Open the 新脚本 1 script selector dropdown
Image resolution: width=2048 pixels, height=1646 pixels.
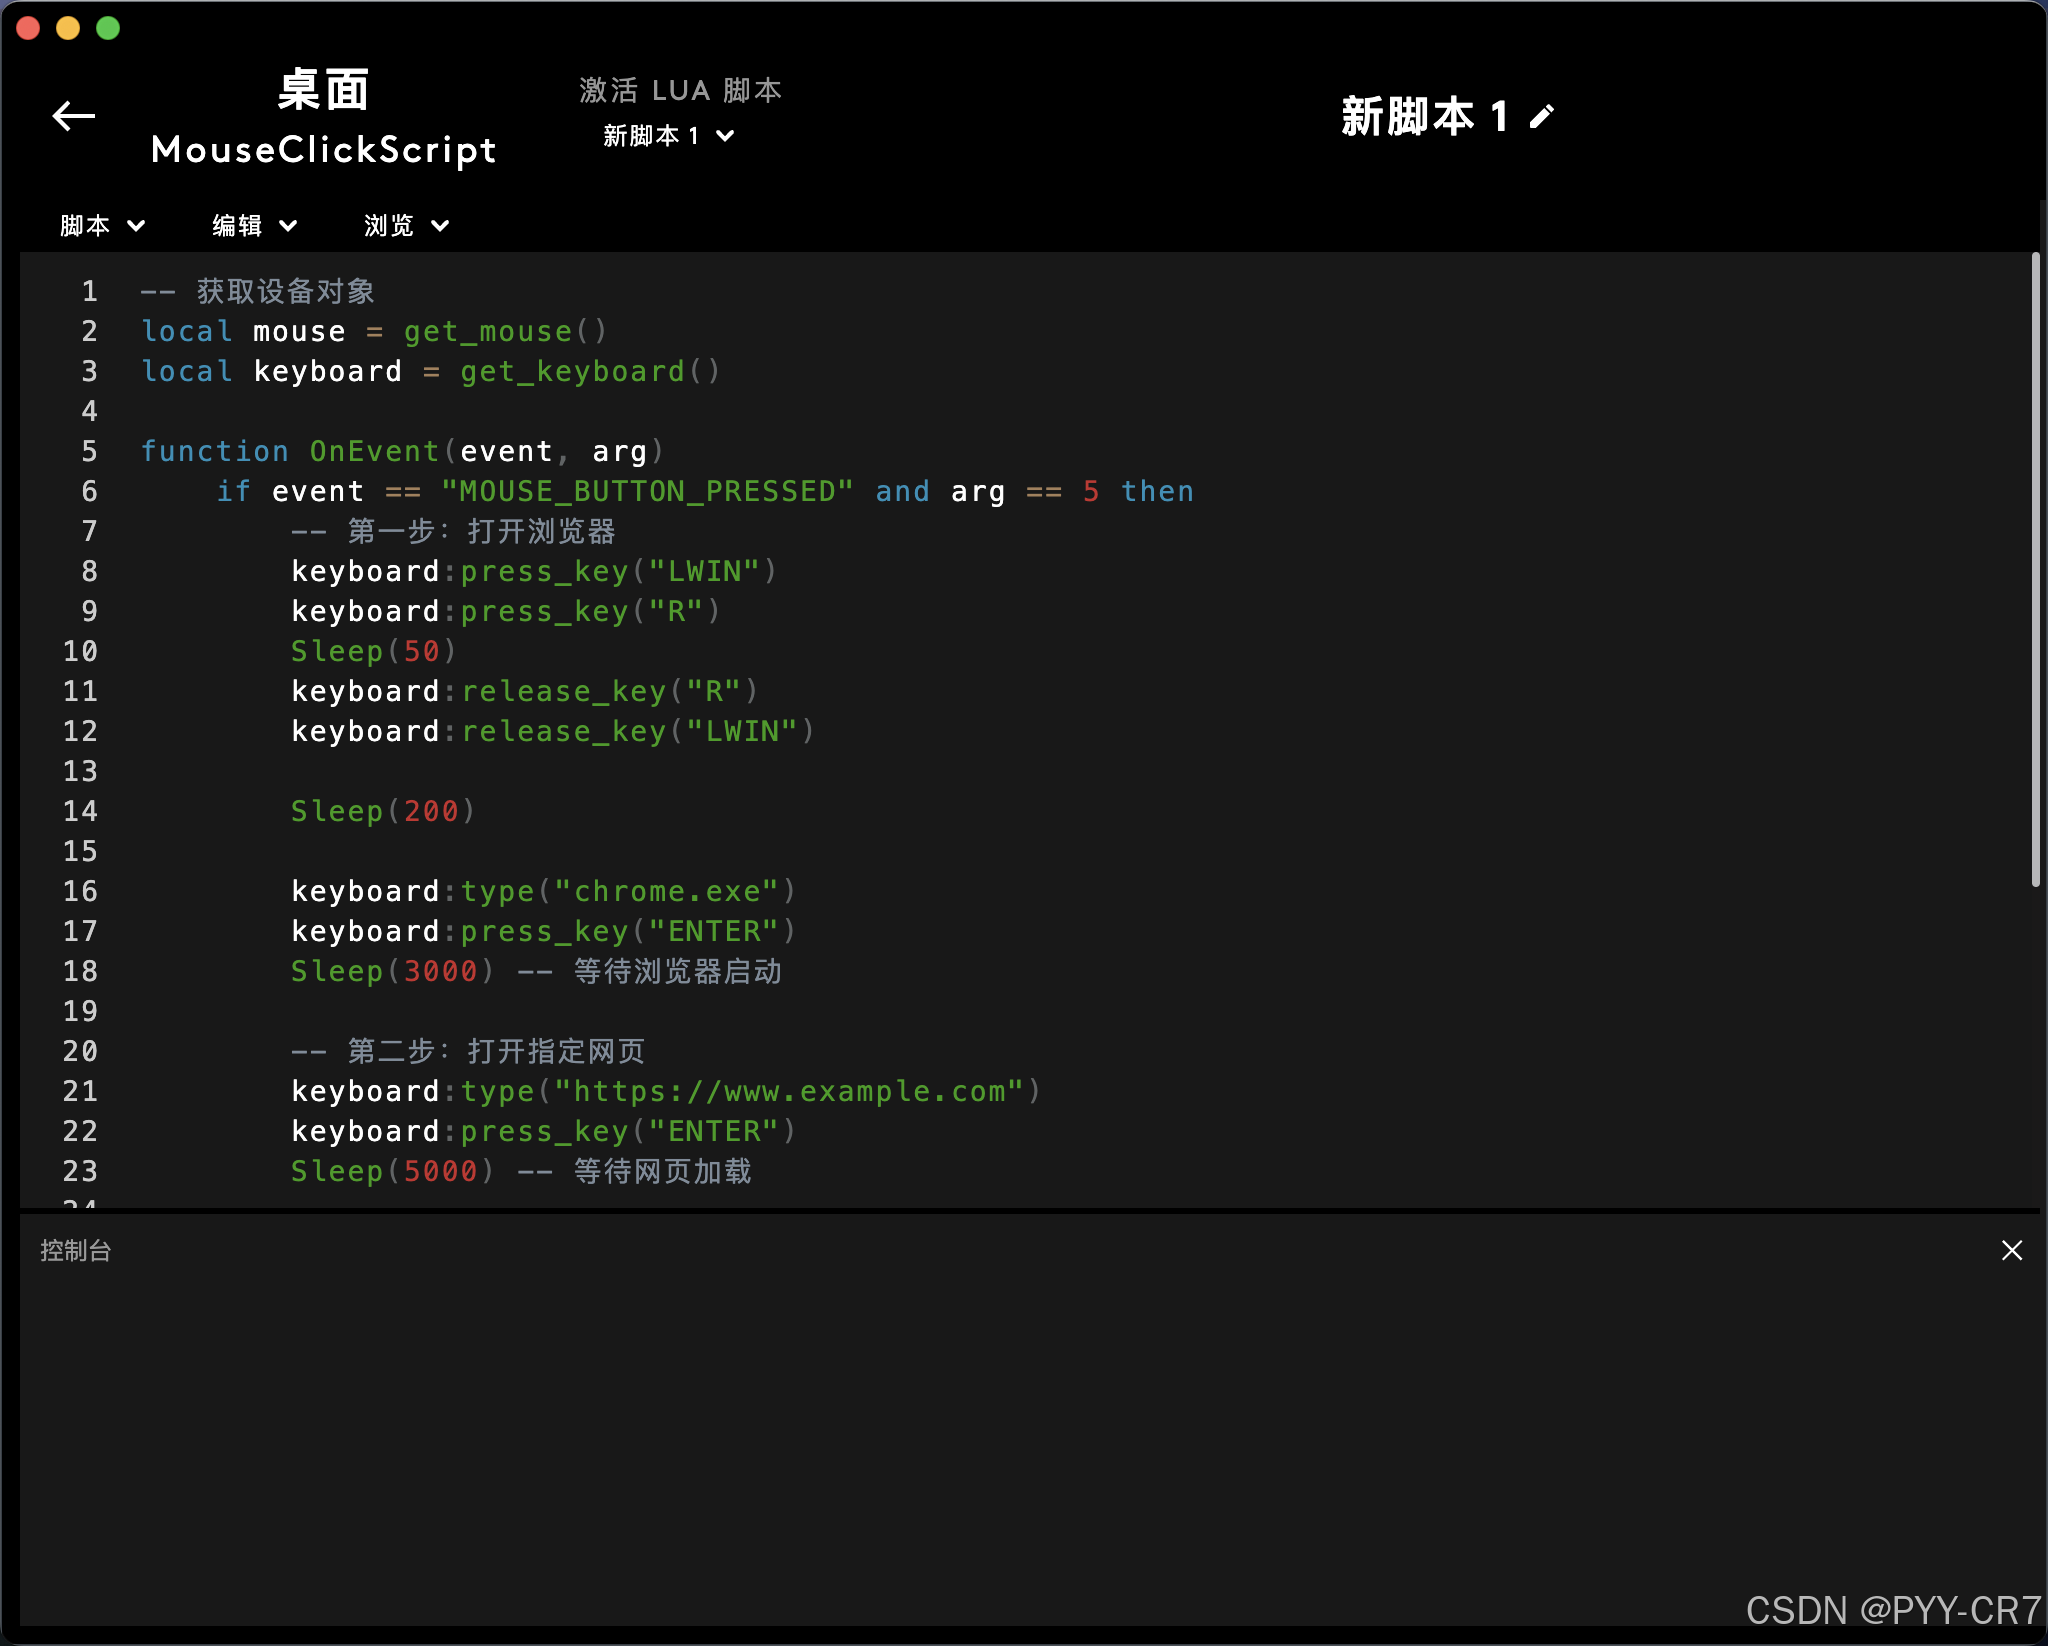click(668, 135)
